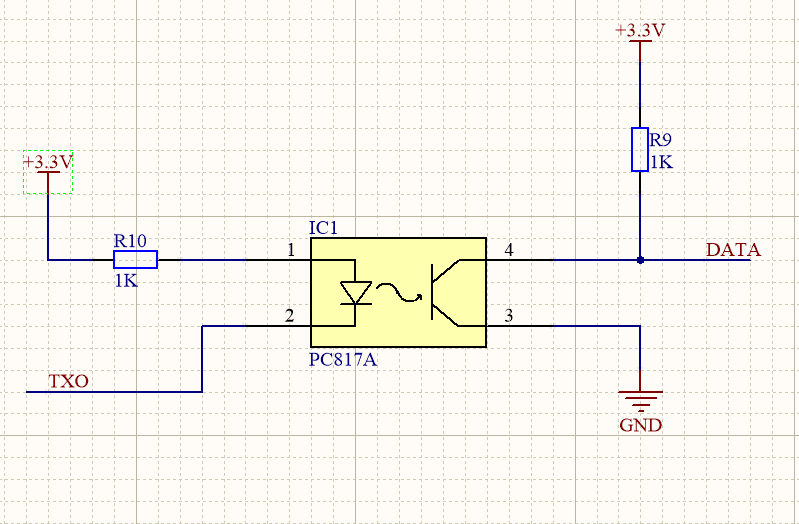
Task: Click the junction dot on the DATA line
Action: point(640,260)
